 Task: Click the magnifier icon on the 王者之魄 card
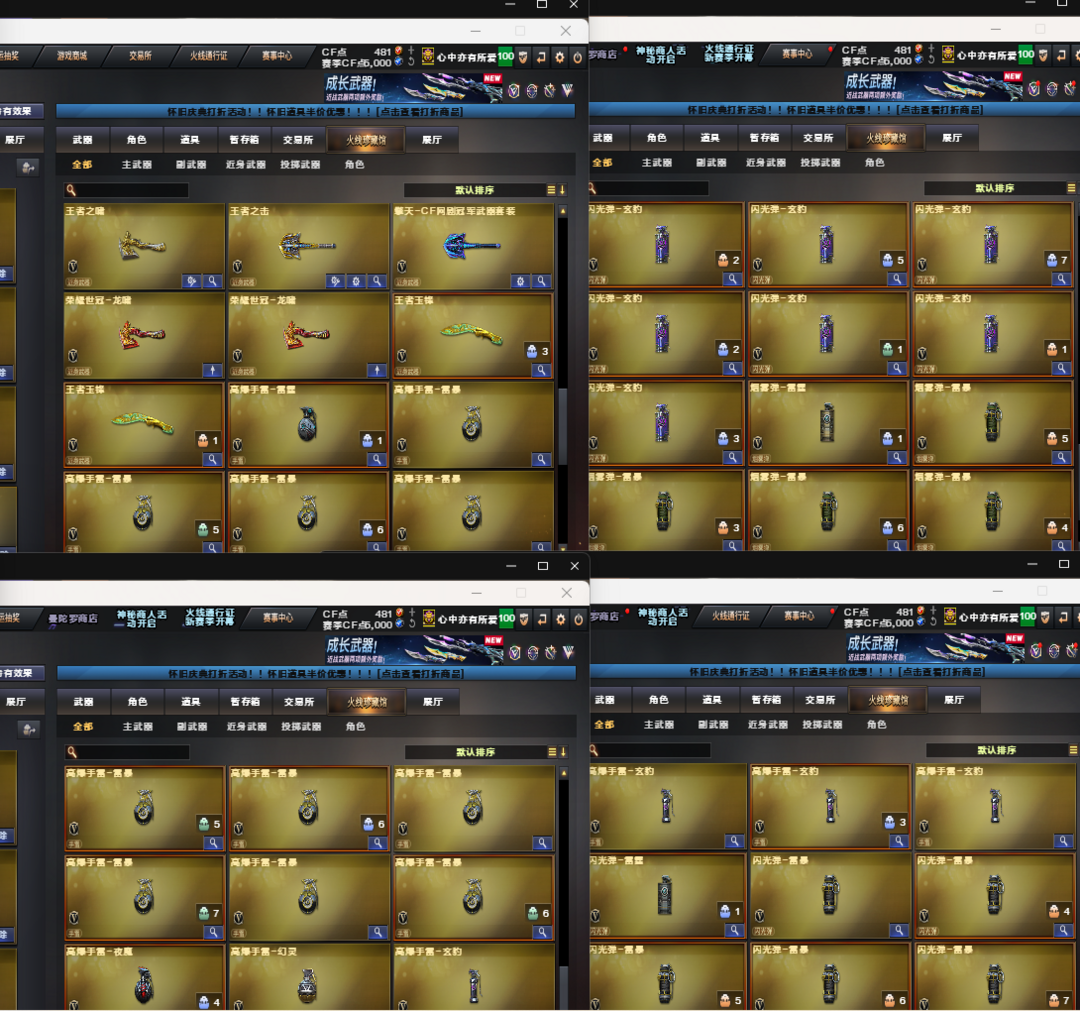[213, 282]
